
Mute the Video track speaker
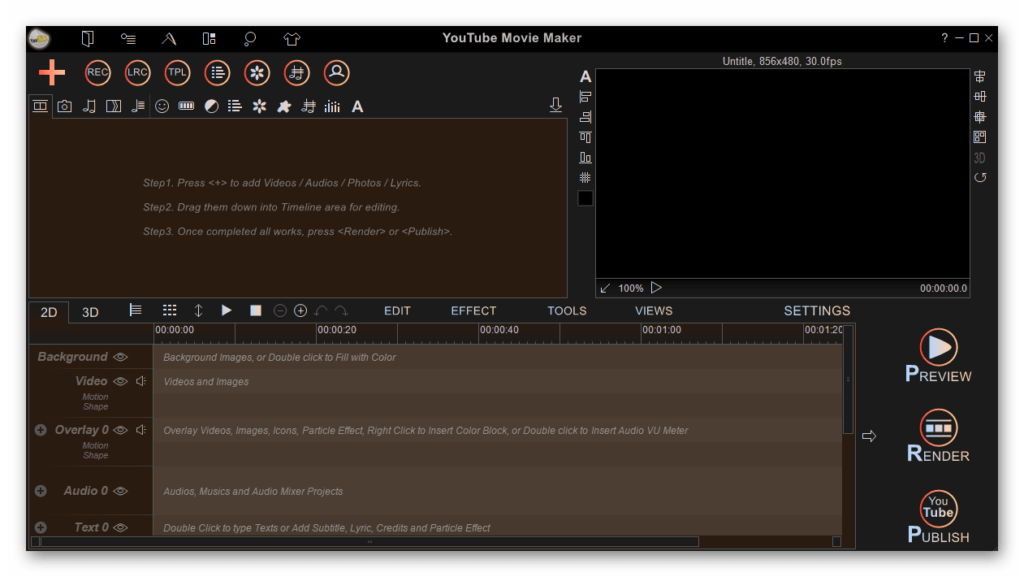point(141,381)
